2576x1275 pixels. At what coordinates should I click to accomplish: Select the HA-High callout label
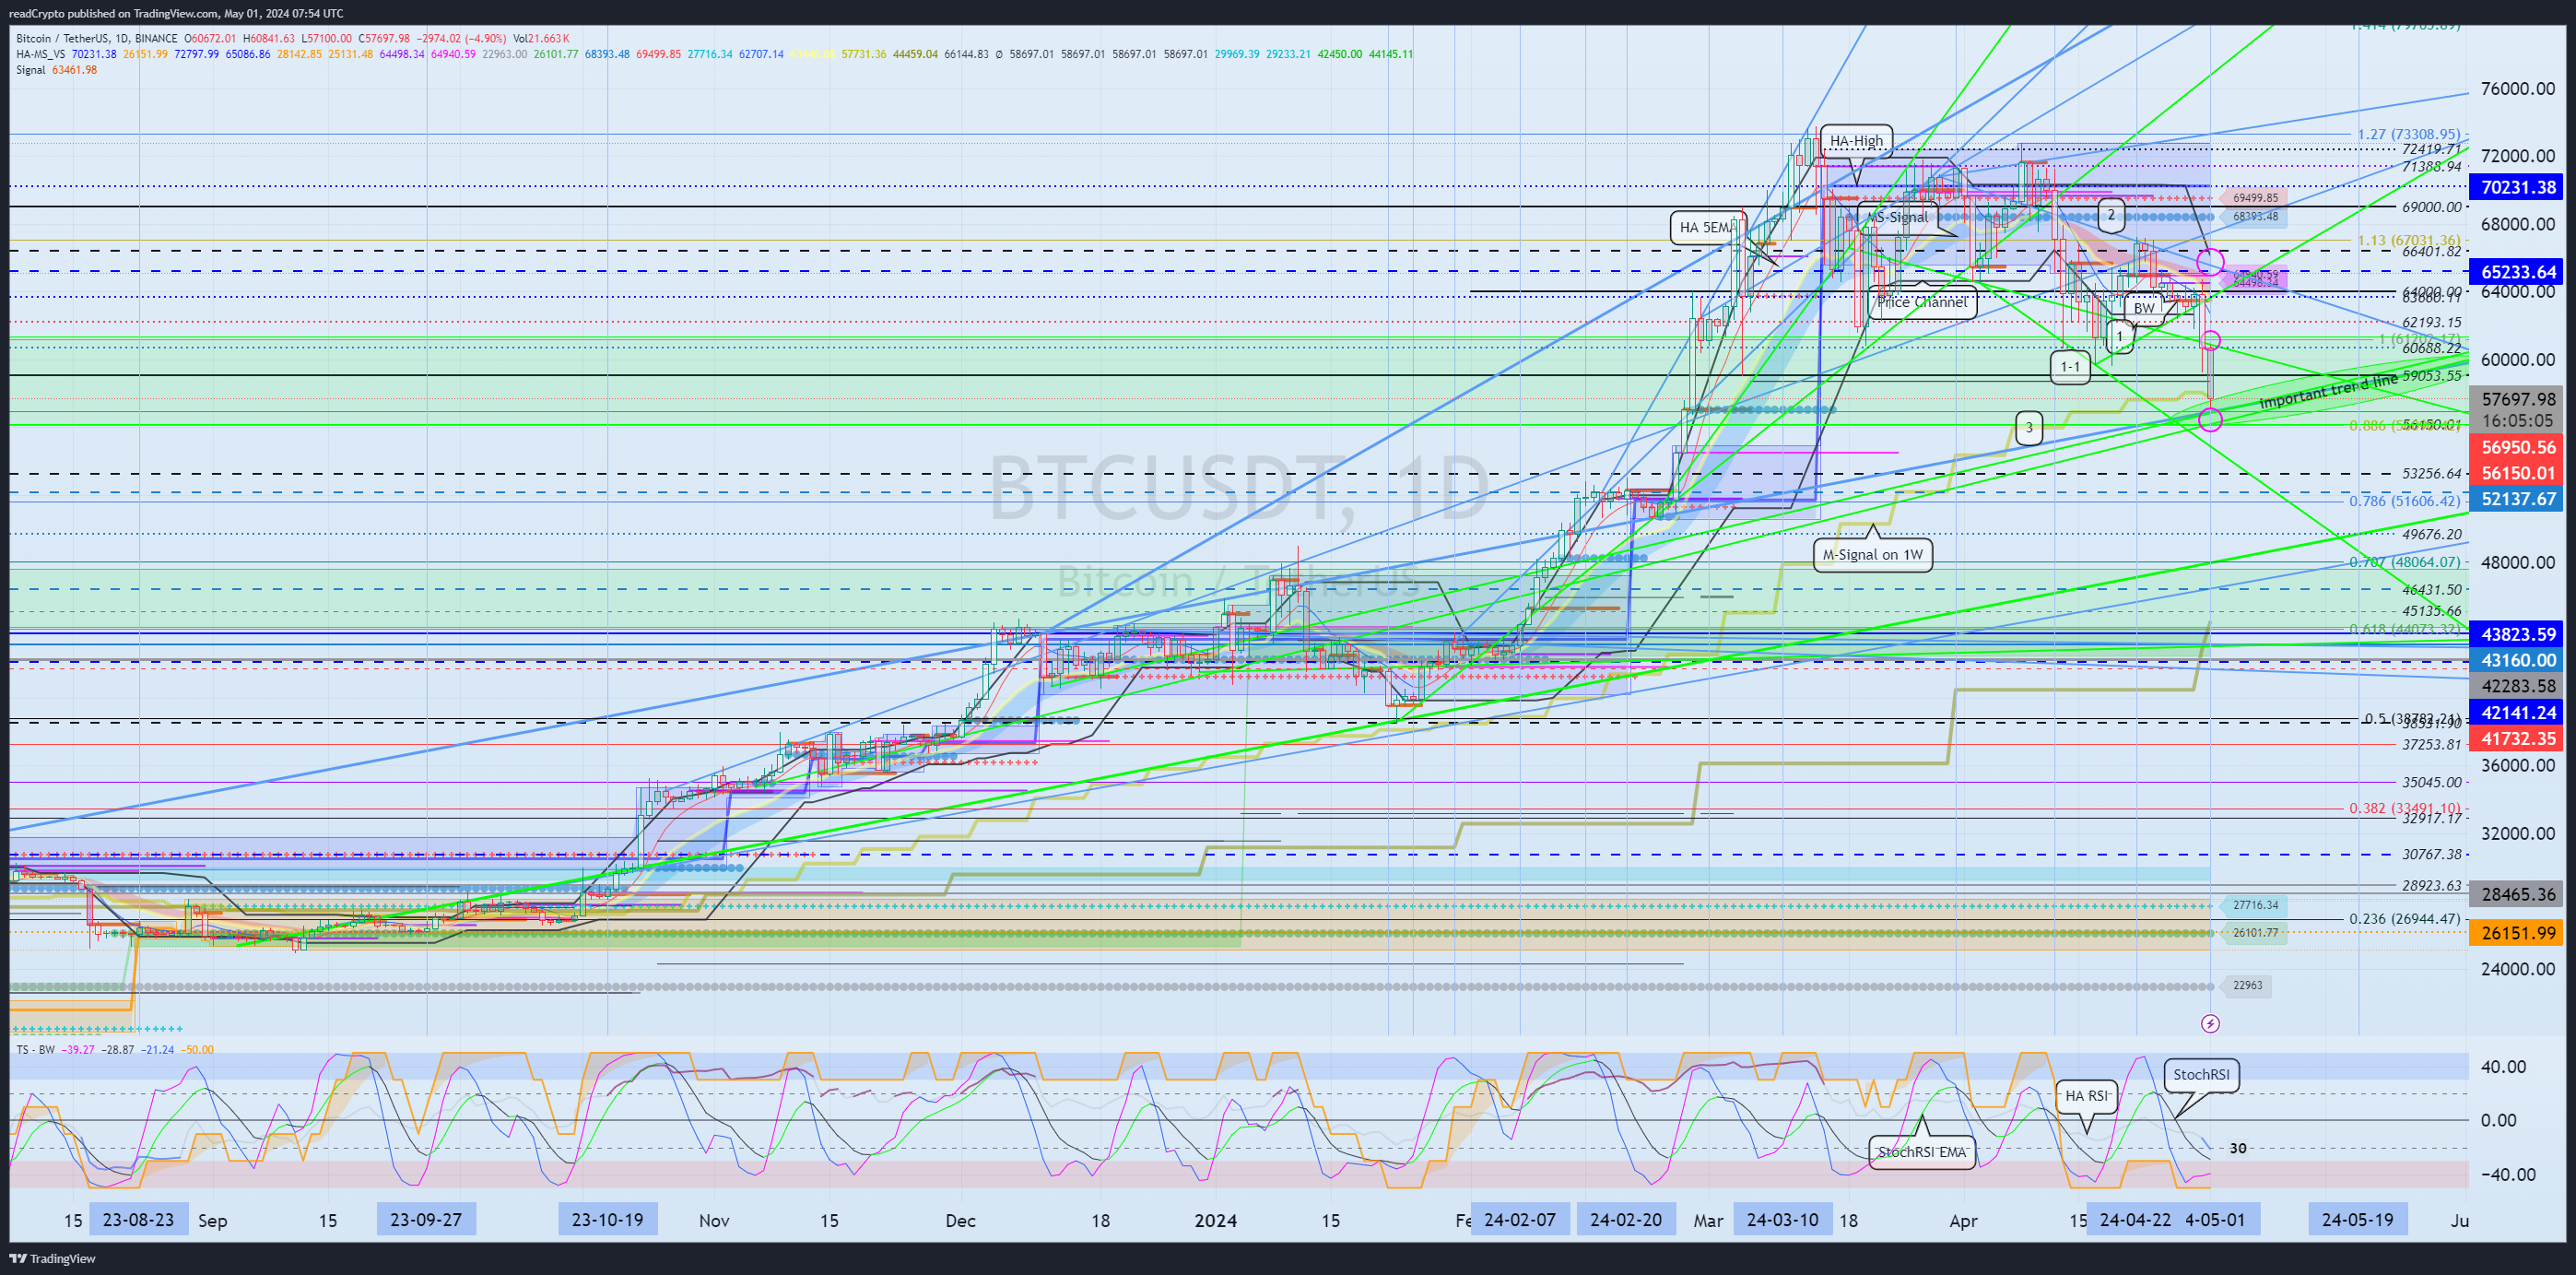pyautogui.click(x=1856, y=141)
